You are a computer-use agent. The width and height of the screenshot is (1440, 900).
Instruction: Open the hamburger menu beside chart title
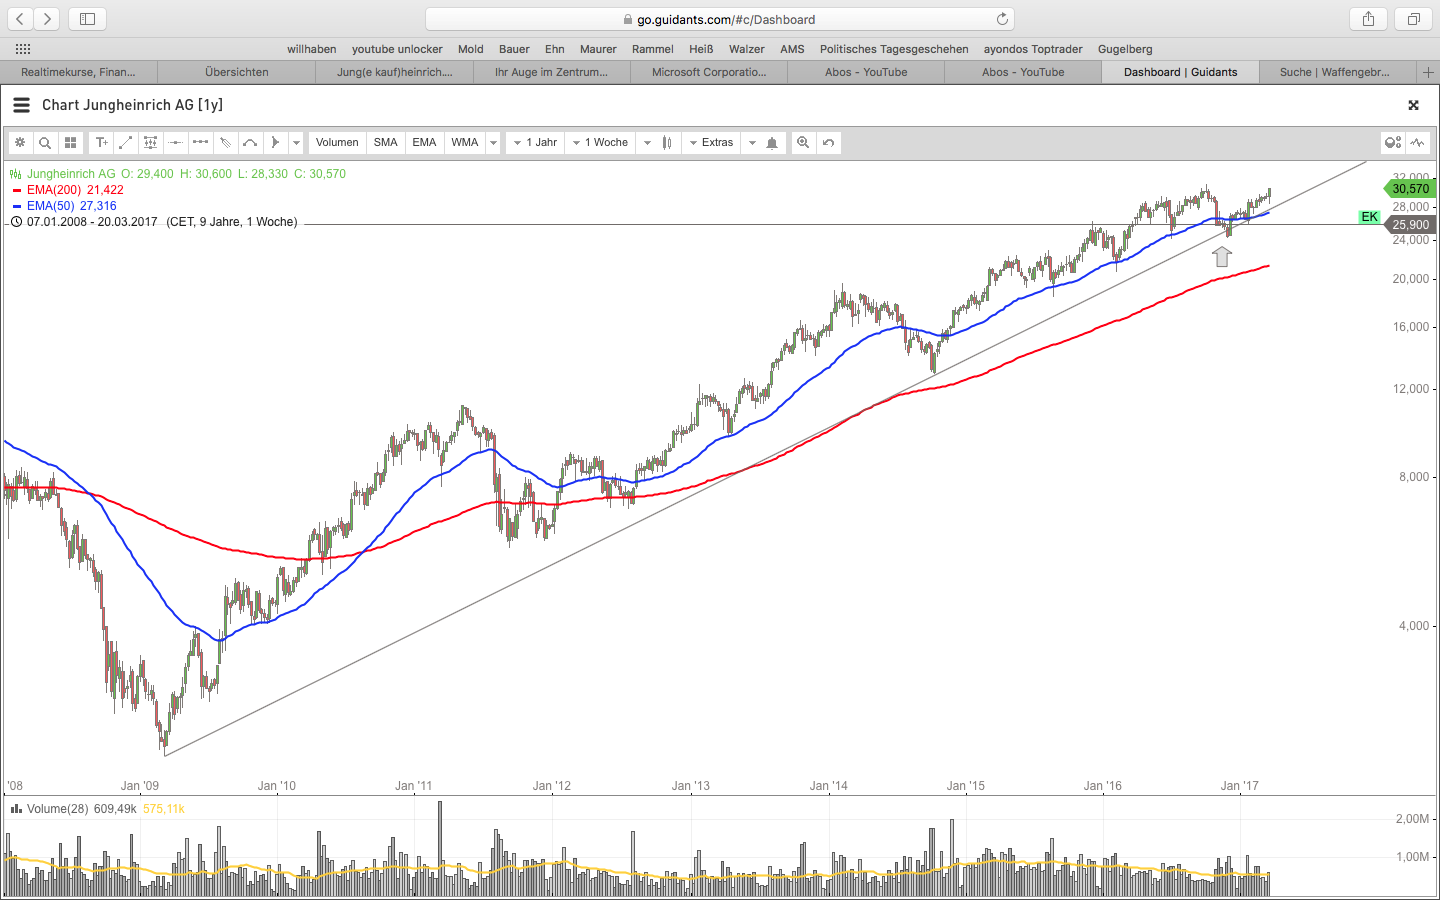pyautogui.click(x=21, y=105)
